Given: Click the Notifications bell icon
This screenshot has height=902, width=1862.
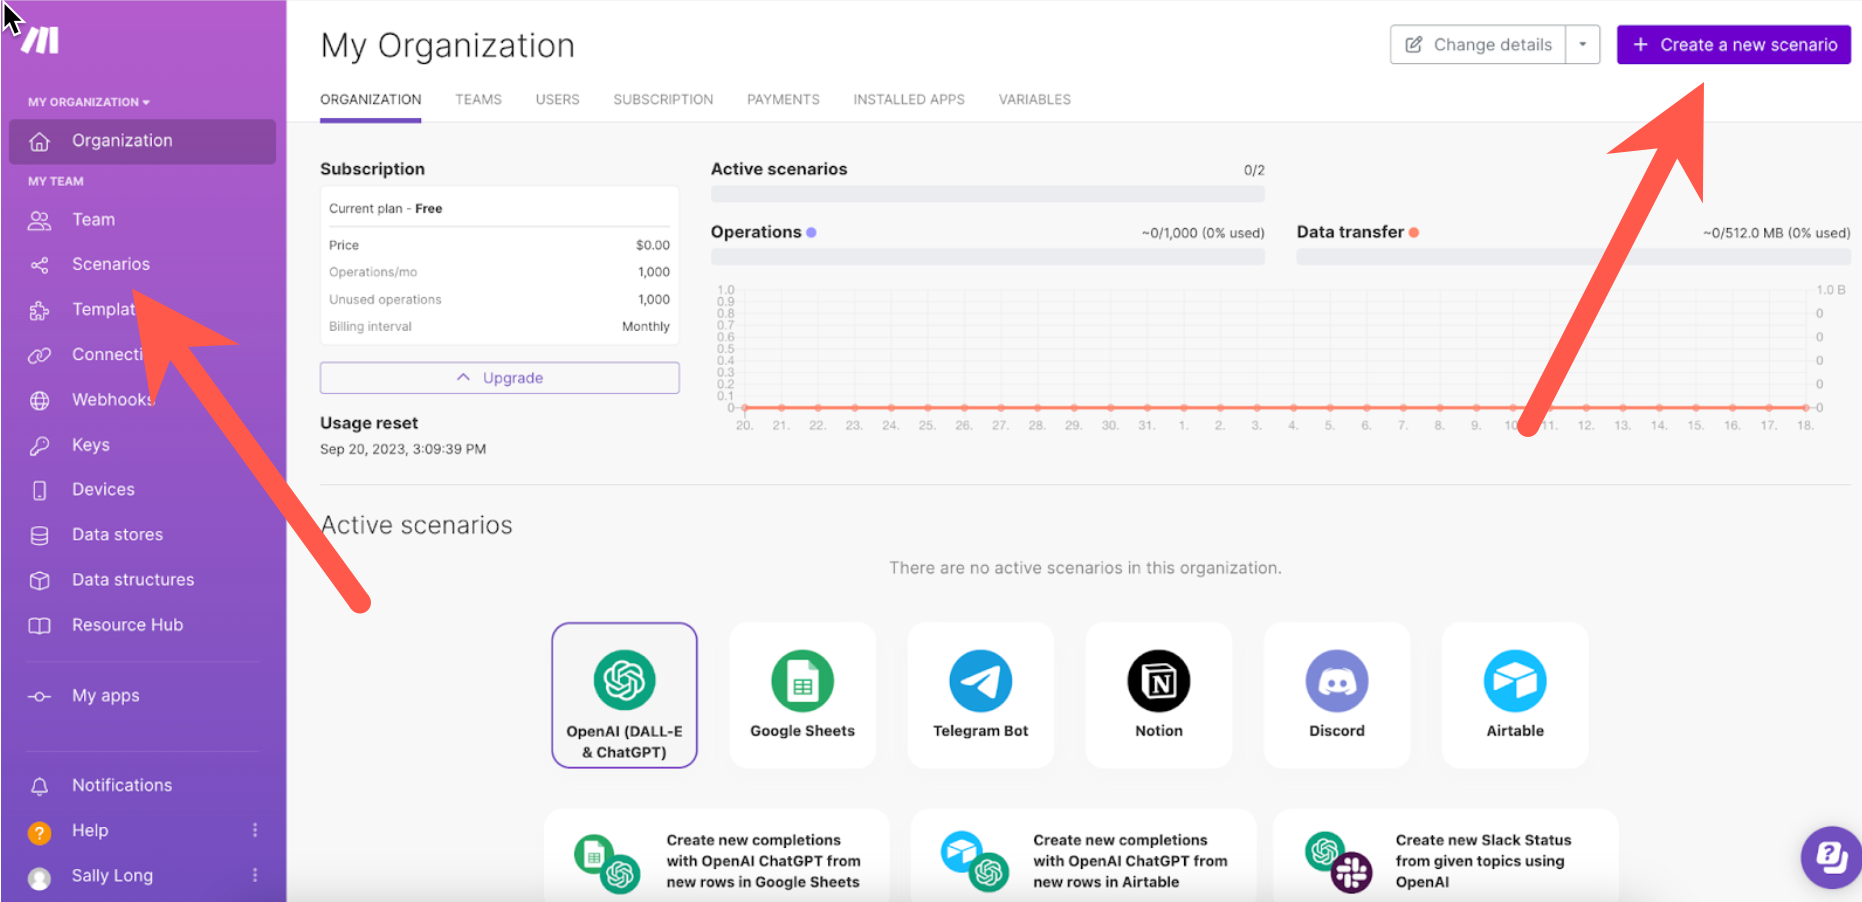Looking at the screenshot, I should (39, 786).
